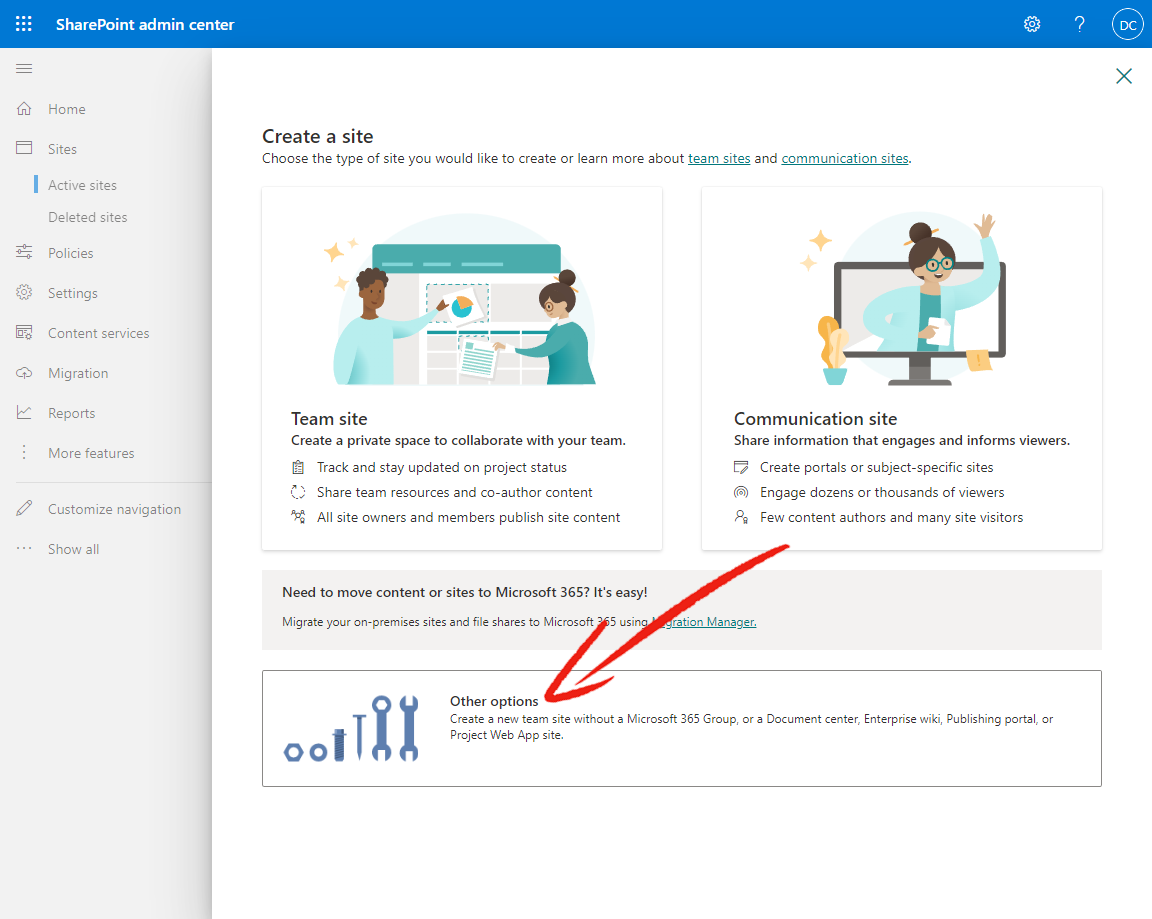Open the DC account profile avatar
This screenshot has width=1152, height=919.
click(1128, 24)
